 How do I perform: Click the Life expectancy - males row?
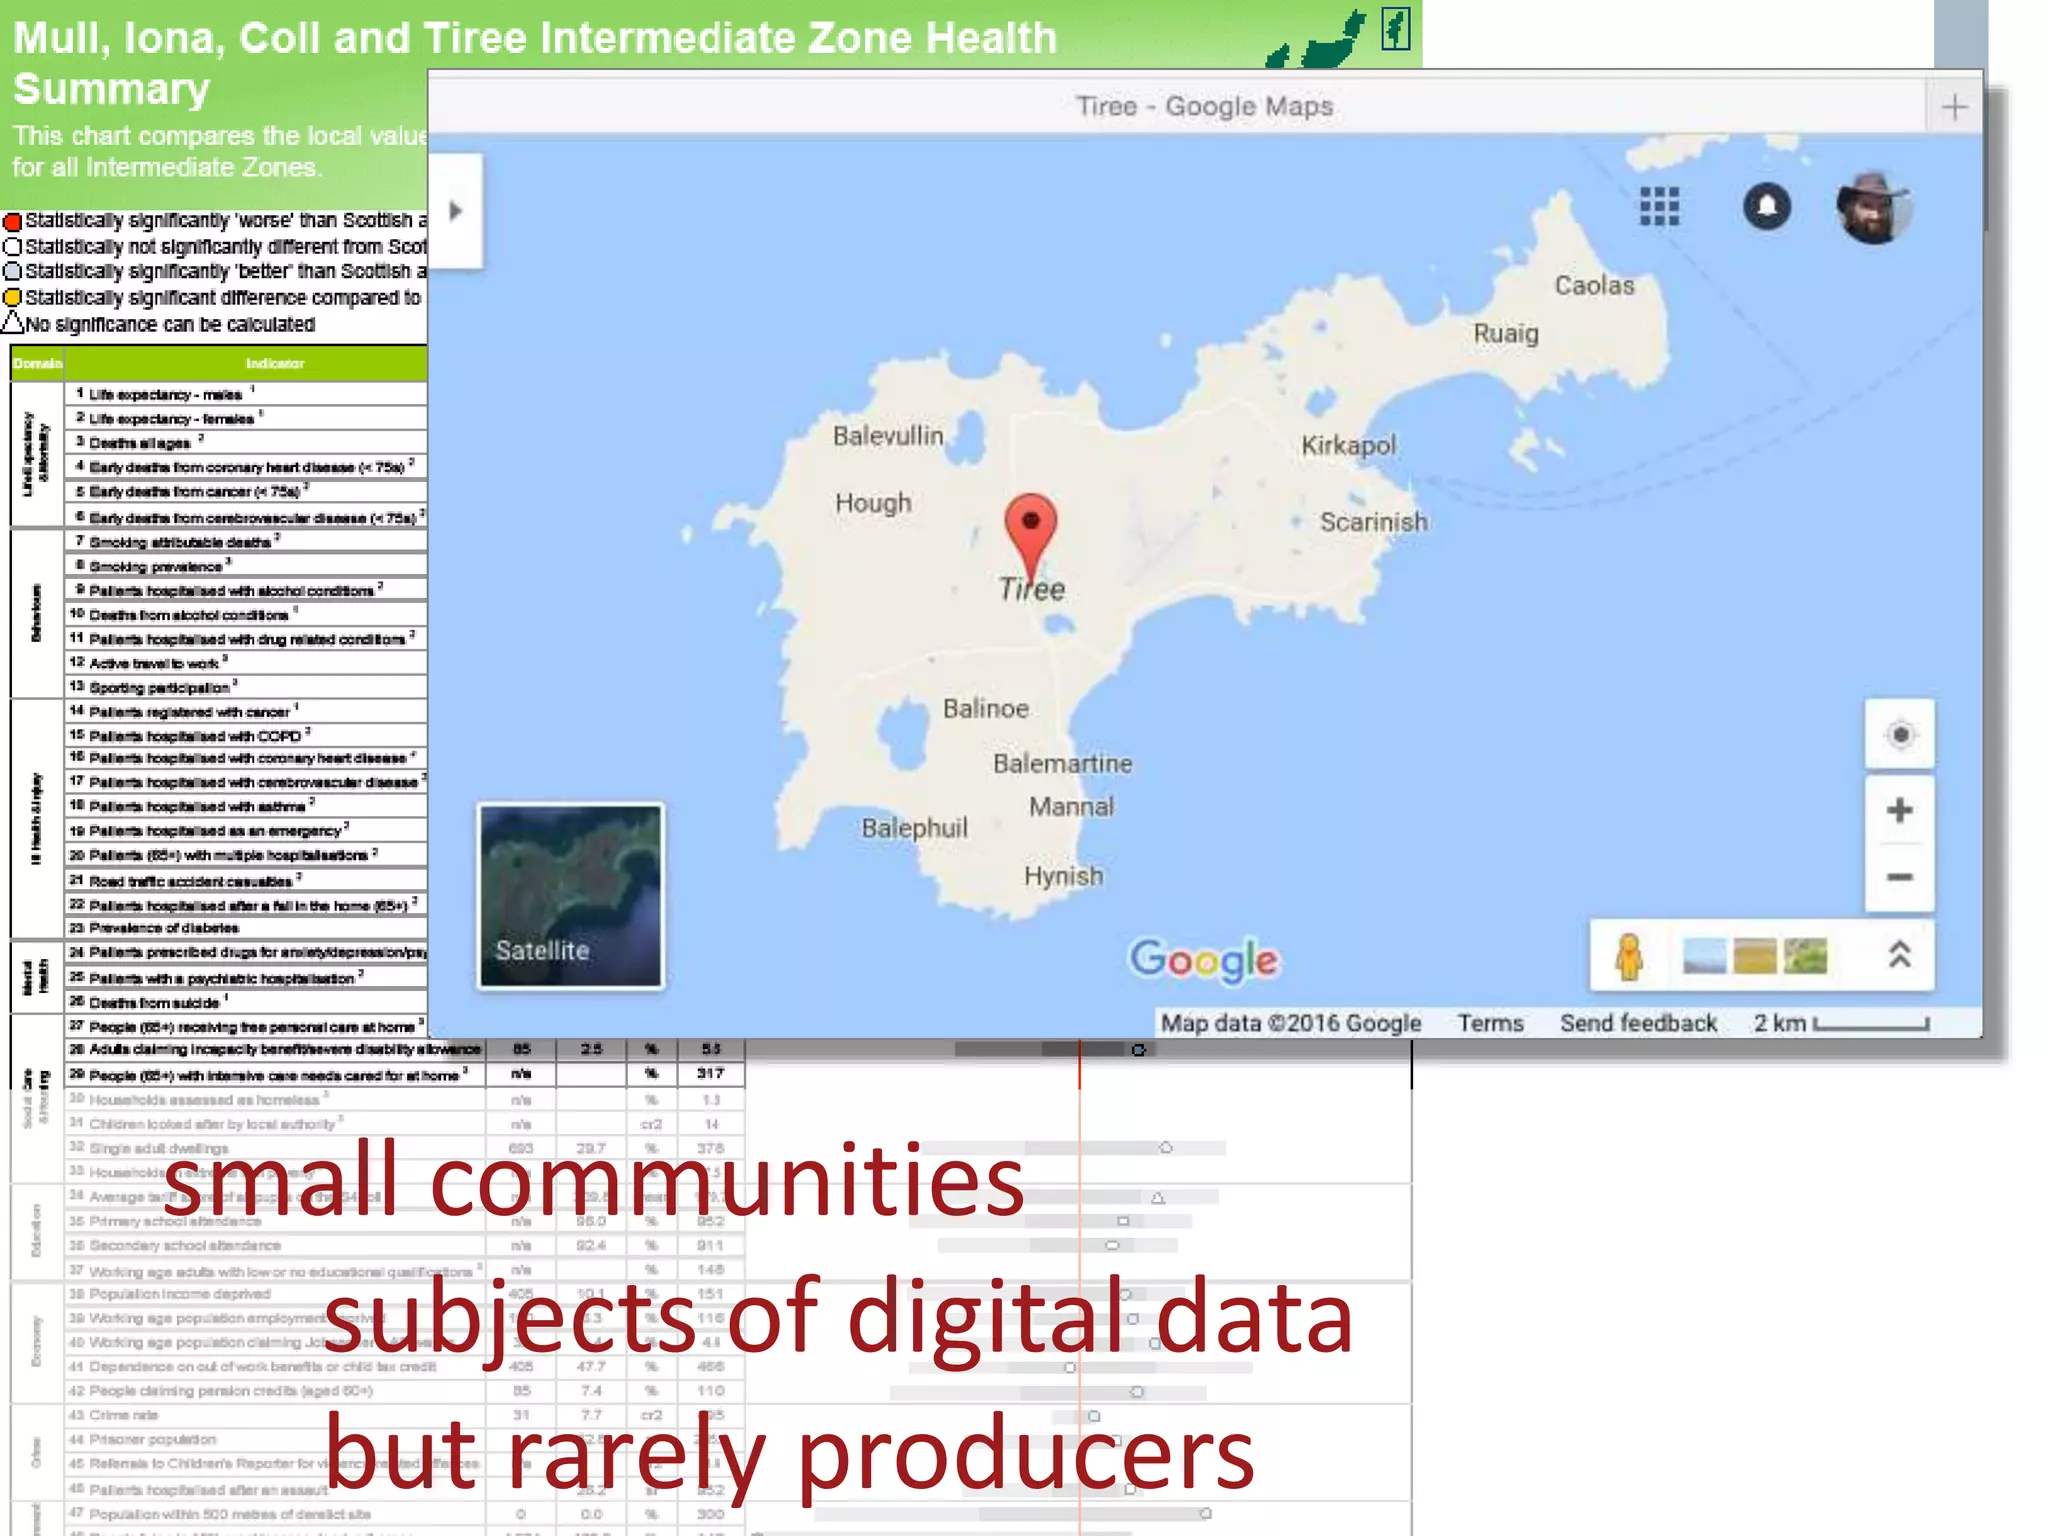point(247,394)
